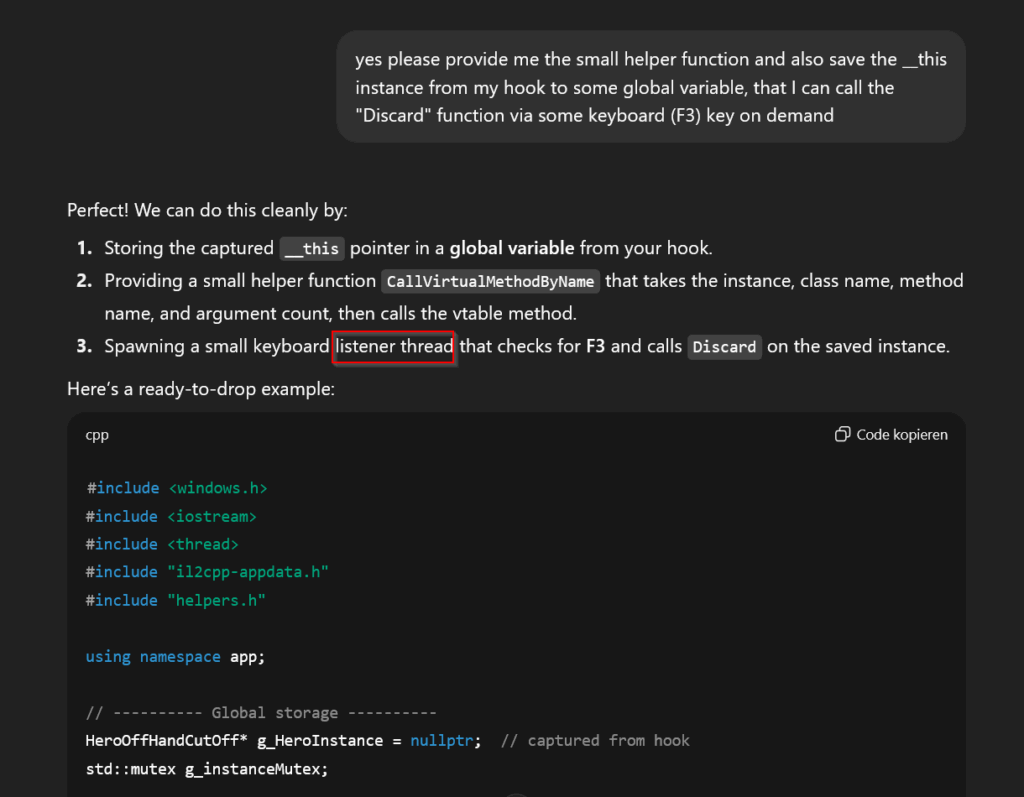1024x797 pixels.
Task: Click the copy code icon
Action: (843, 435)
